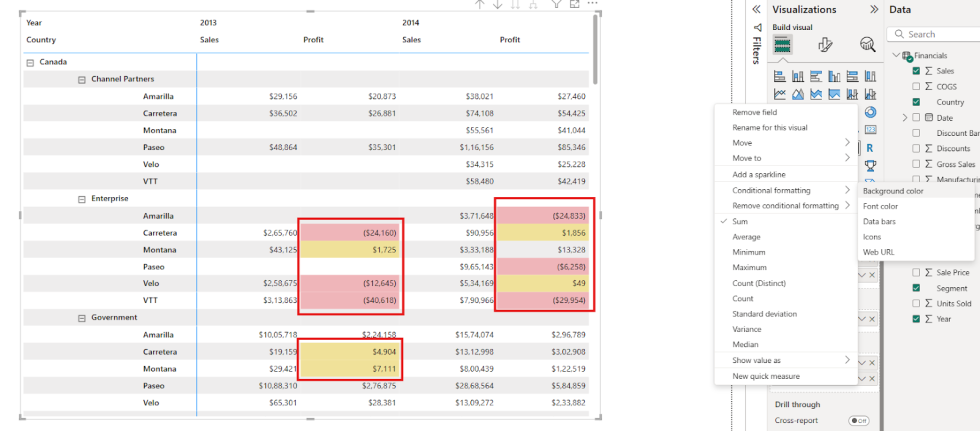Uncheck the Sales field checkbox
This screenshot has height=431, width=980.
916,71
